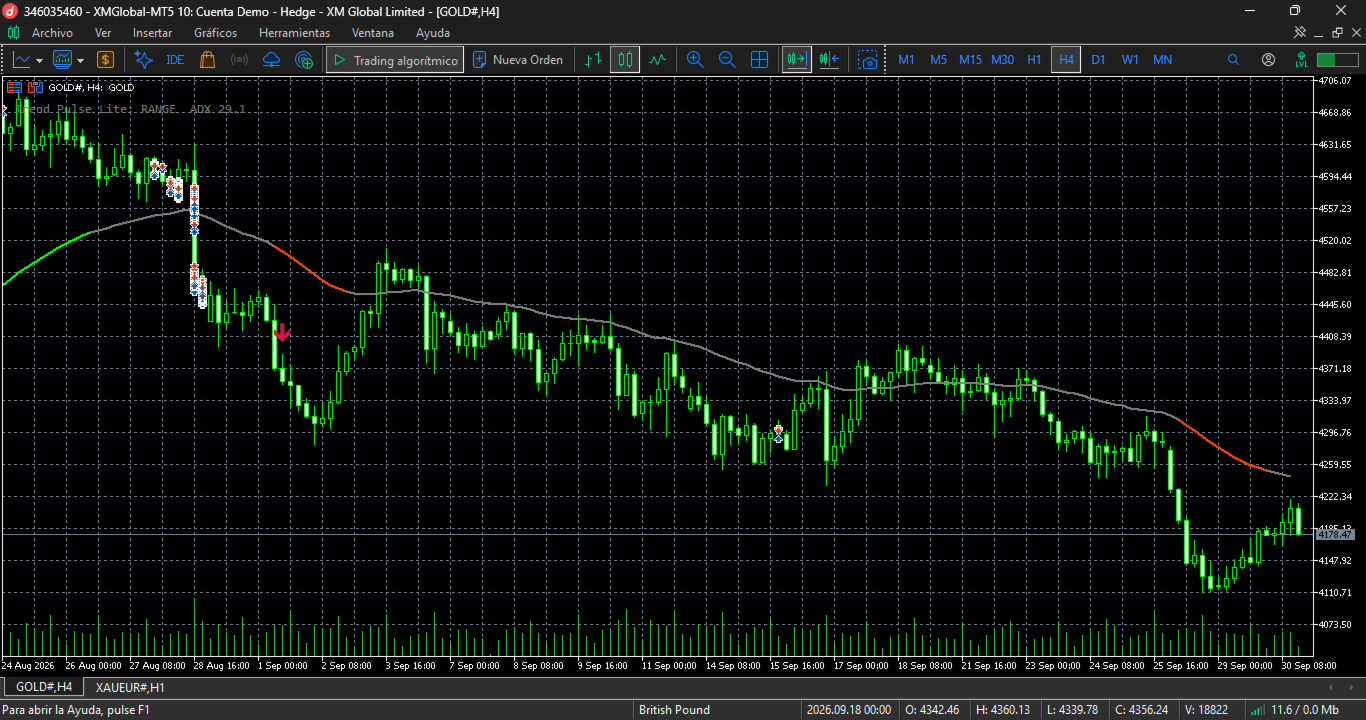Open the Herramientas menu
Screen dimensions: 1366x720
pyautogui.click(x=294, y=33)
